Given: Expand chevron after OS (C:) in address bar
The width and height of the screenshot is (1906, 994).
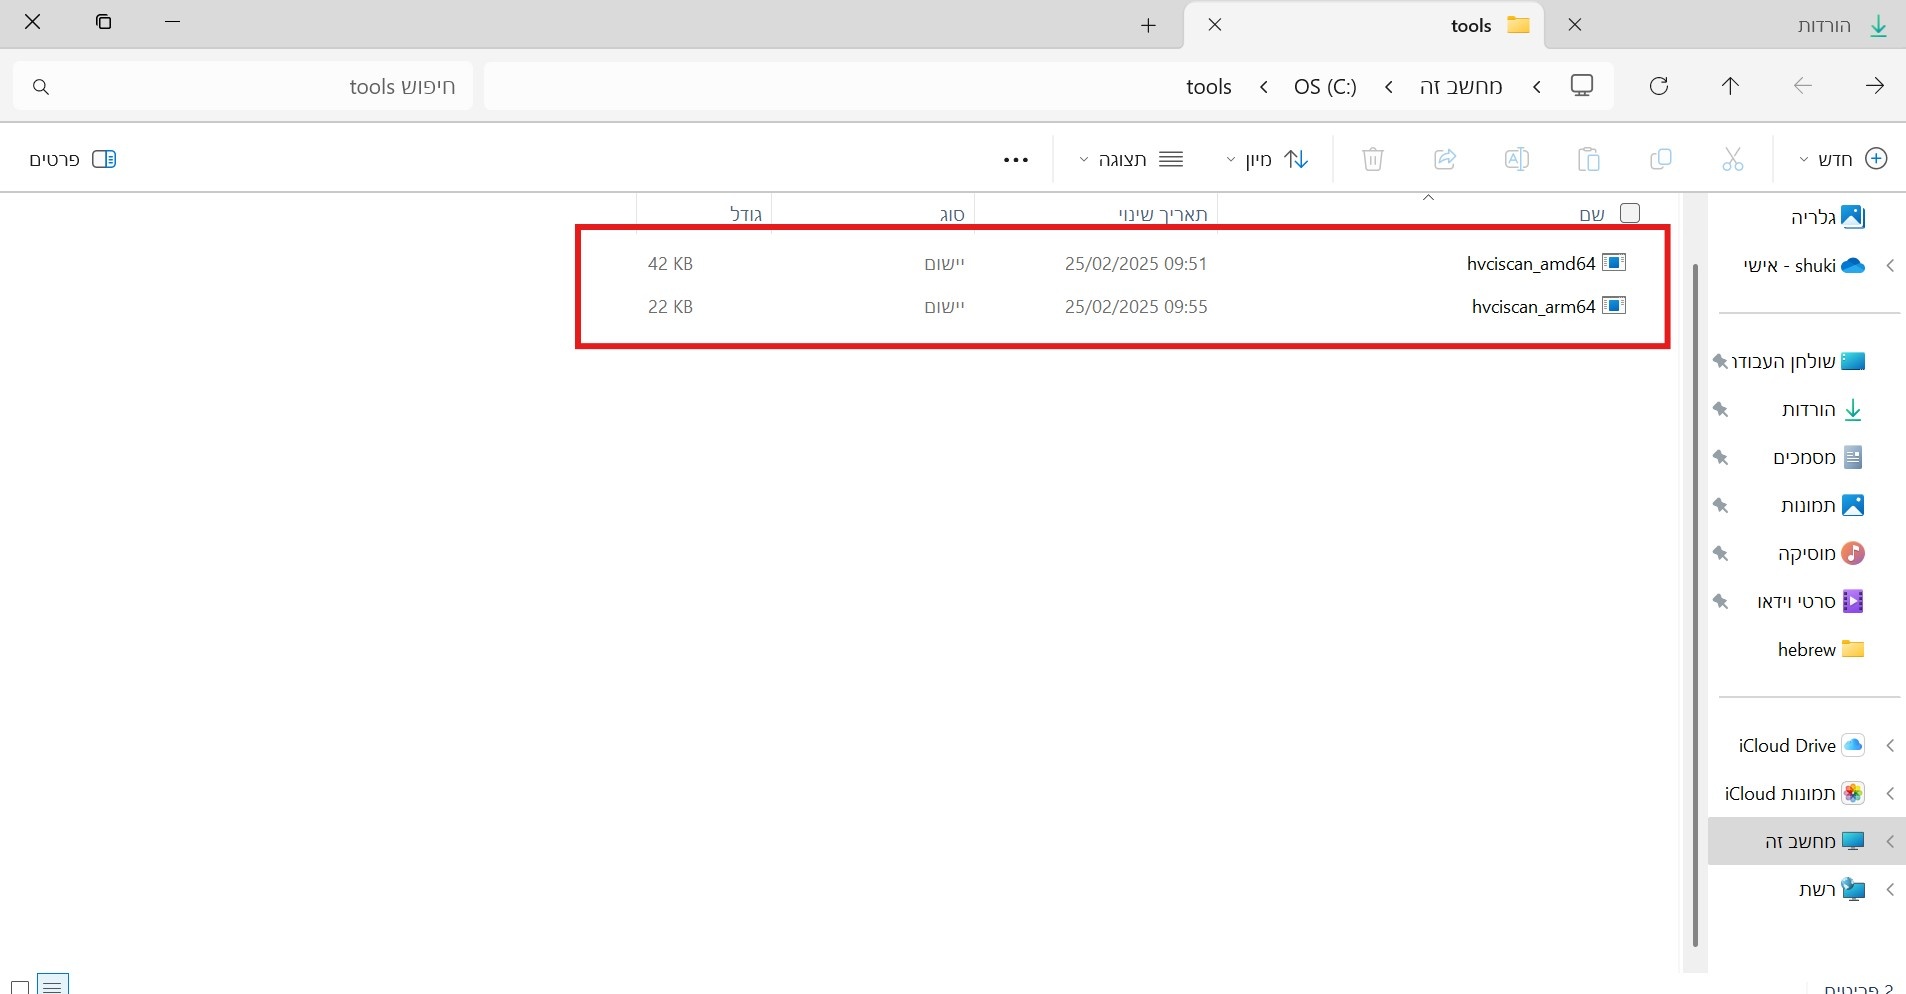Looking at the screenshot, I should (1264, 87).
